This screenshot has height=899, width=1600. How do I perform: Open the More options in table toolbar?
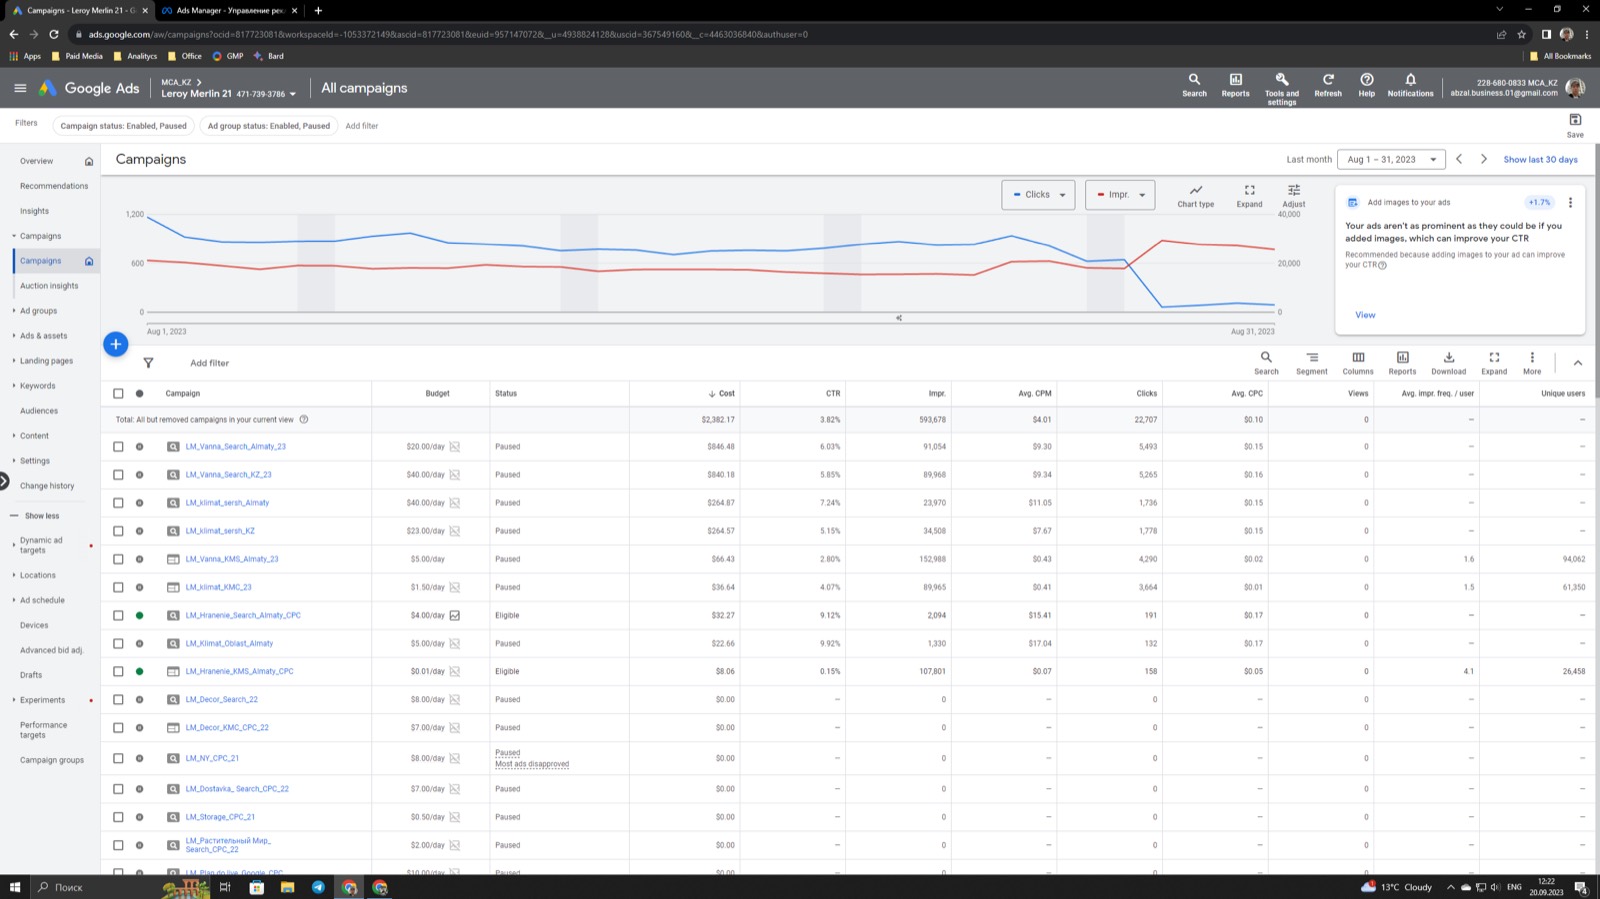tap(1532, 362)
